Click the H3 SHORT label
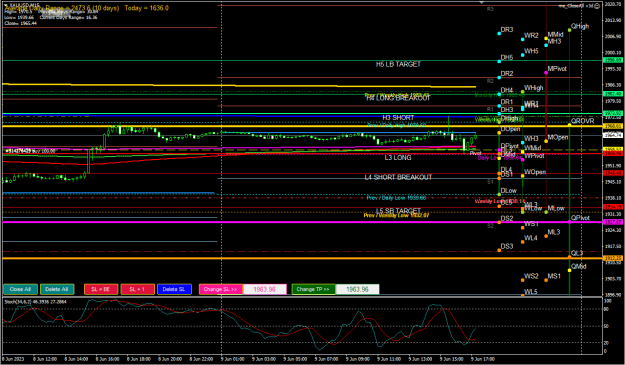The height and width of the screenshot is (365, 625). click(x=398, y=118)
